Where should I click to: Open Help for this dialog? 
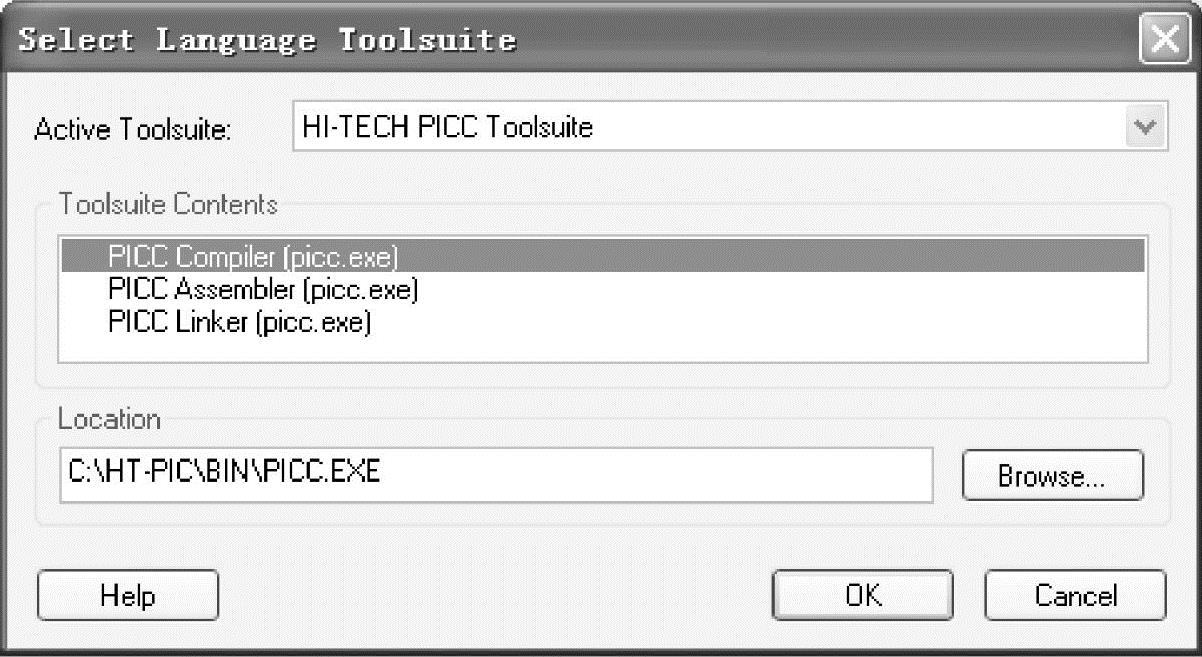click(127, 596)
